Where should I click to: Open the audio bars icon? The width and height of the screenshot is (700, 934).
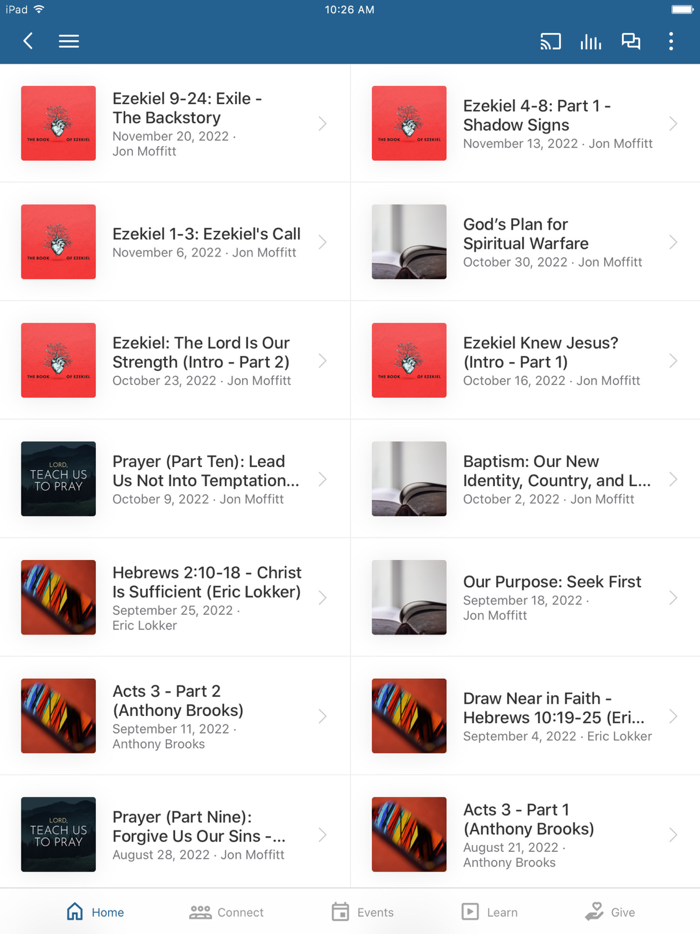pos(590,41)
